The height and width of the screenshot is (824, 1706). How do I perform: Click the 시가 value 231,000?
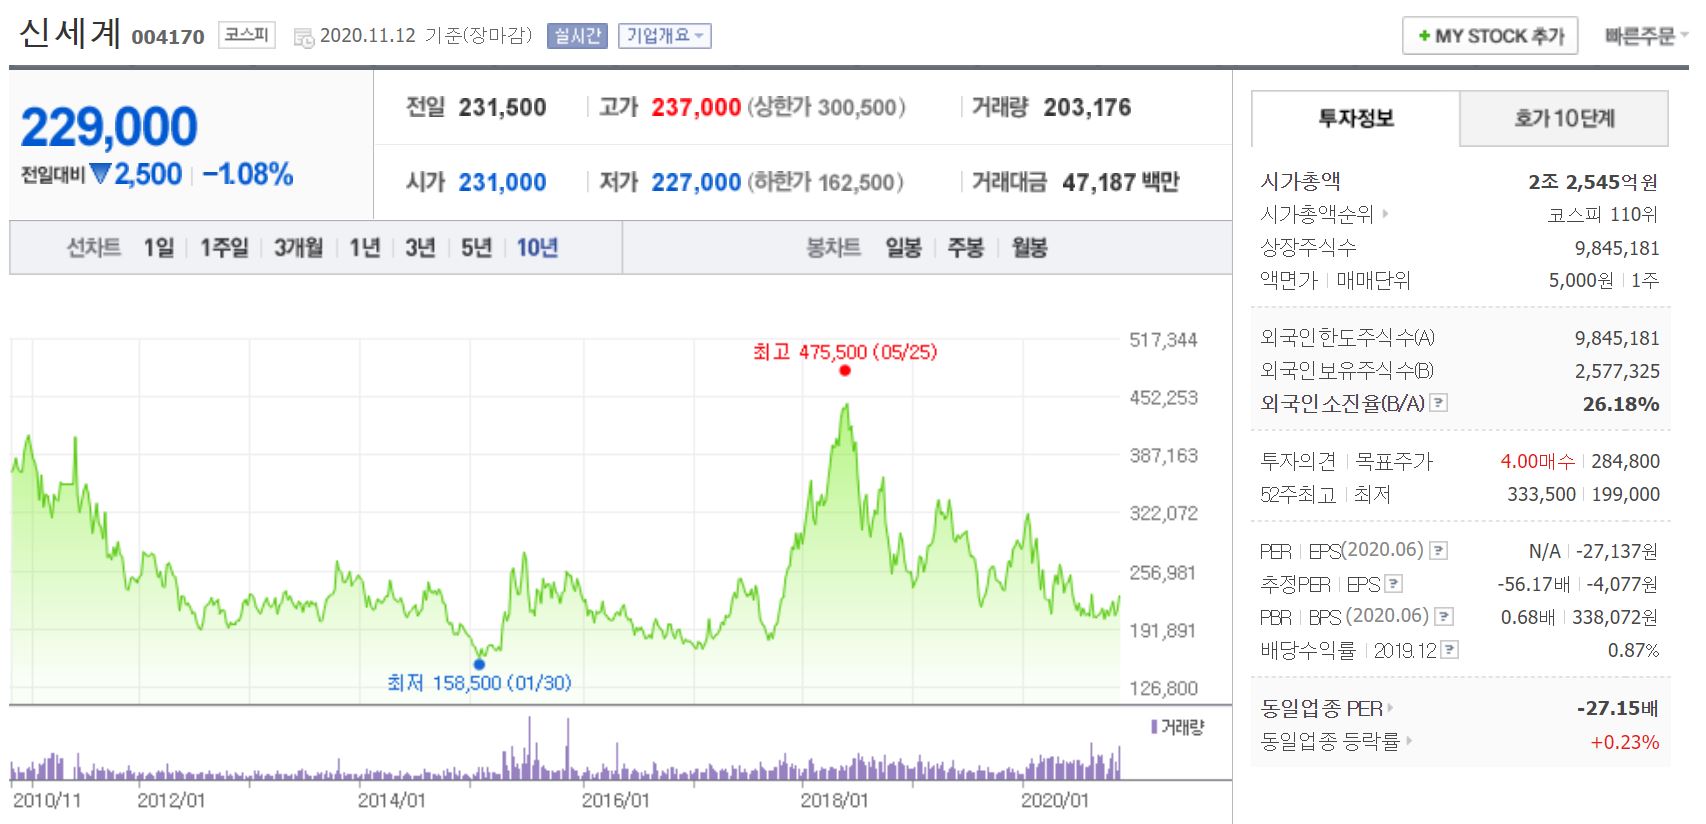[x=502, y=183]
